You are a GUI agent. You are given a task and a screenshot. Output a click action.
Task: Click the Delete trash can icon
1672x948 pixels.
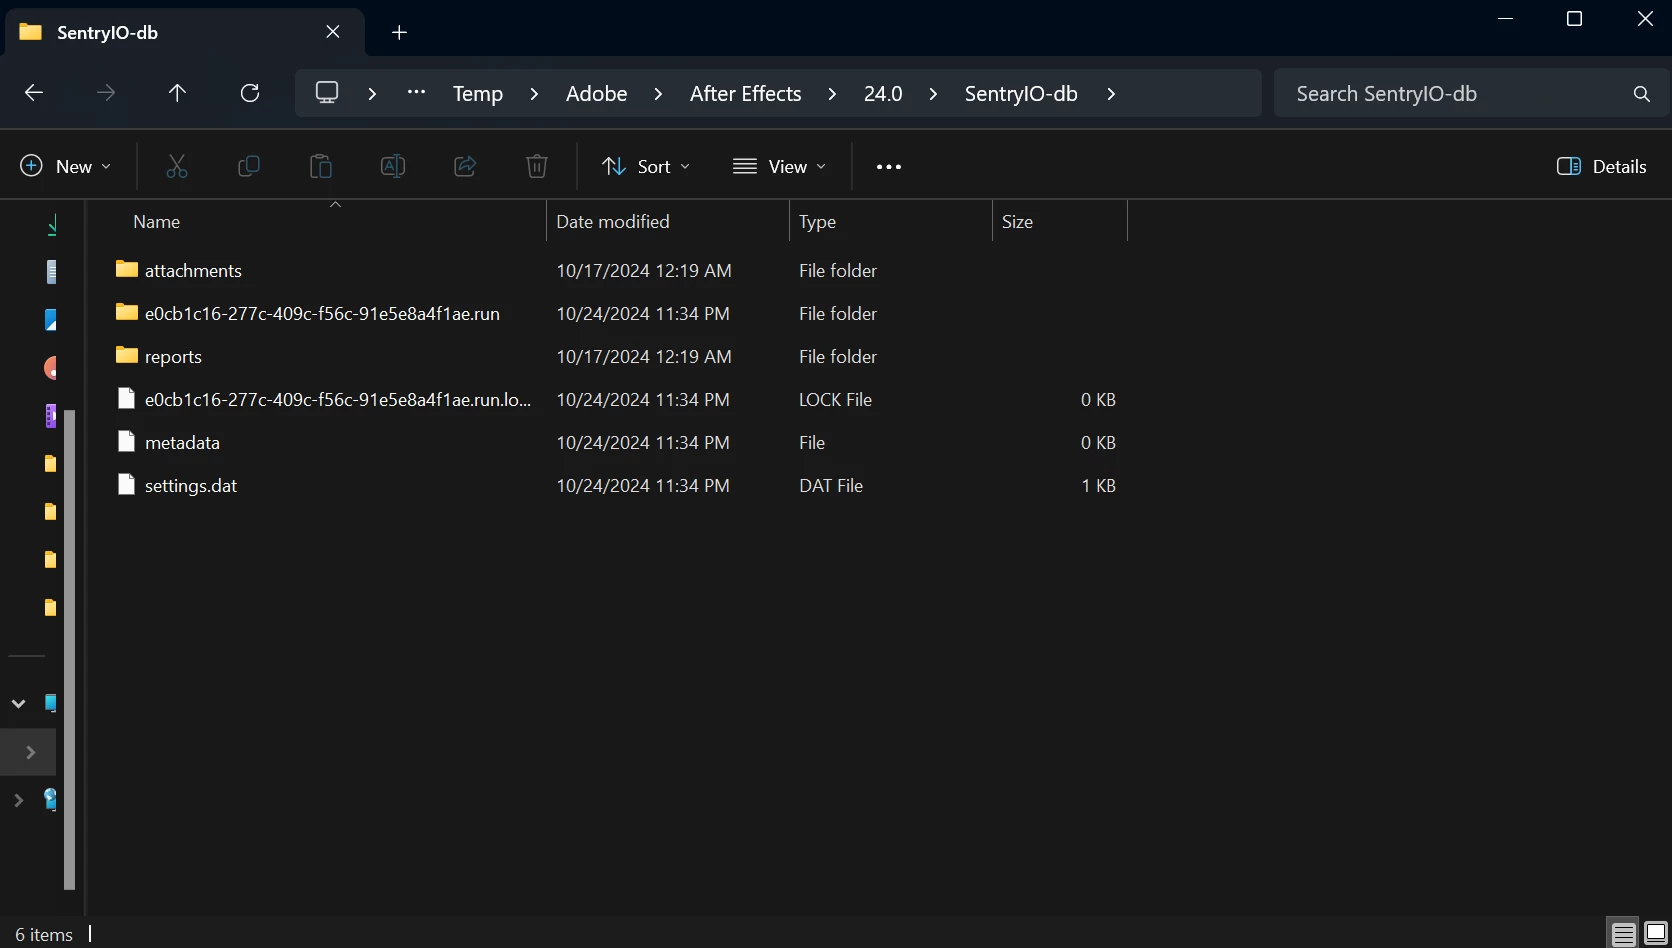pyautogui.click(x=537, y=166)
